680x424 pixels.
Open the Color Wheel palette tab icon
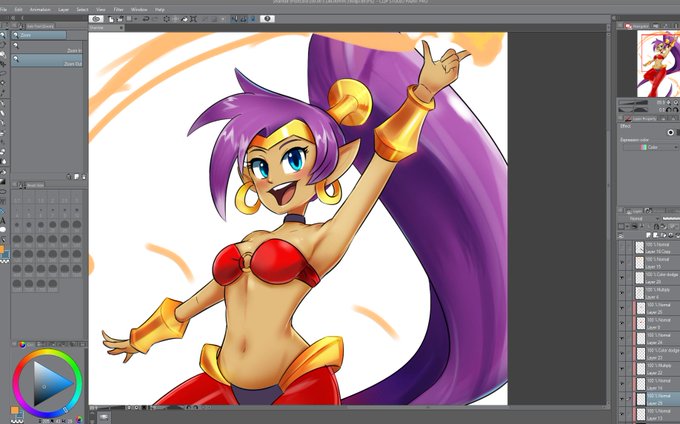22,345
